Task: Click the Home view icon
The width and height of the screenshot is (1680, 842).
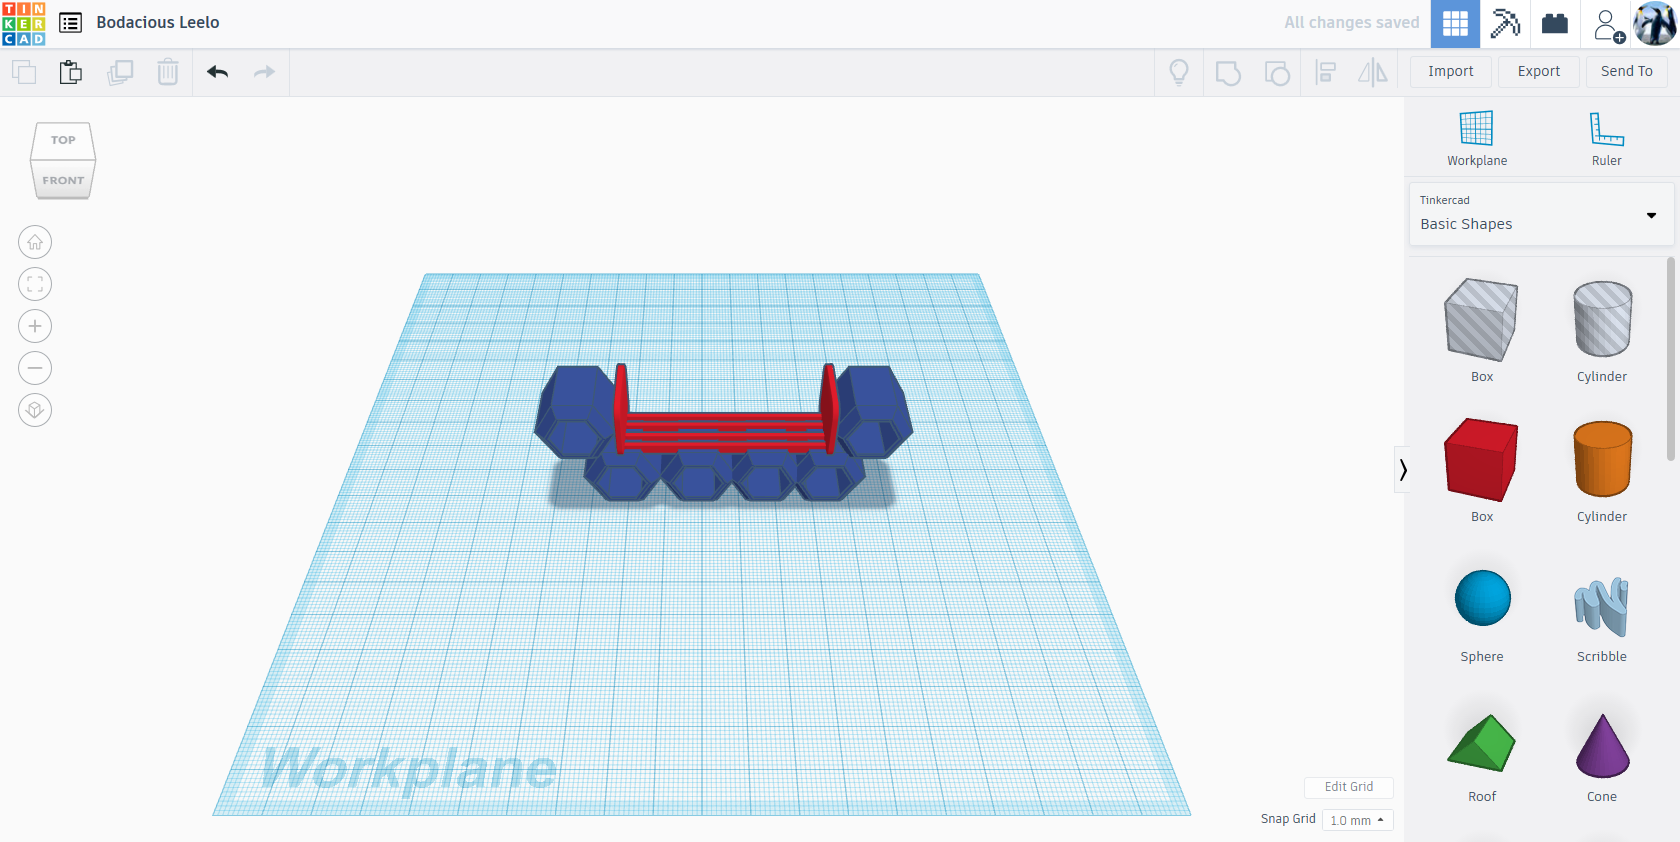Action: (35, 242)
